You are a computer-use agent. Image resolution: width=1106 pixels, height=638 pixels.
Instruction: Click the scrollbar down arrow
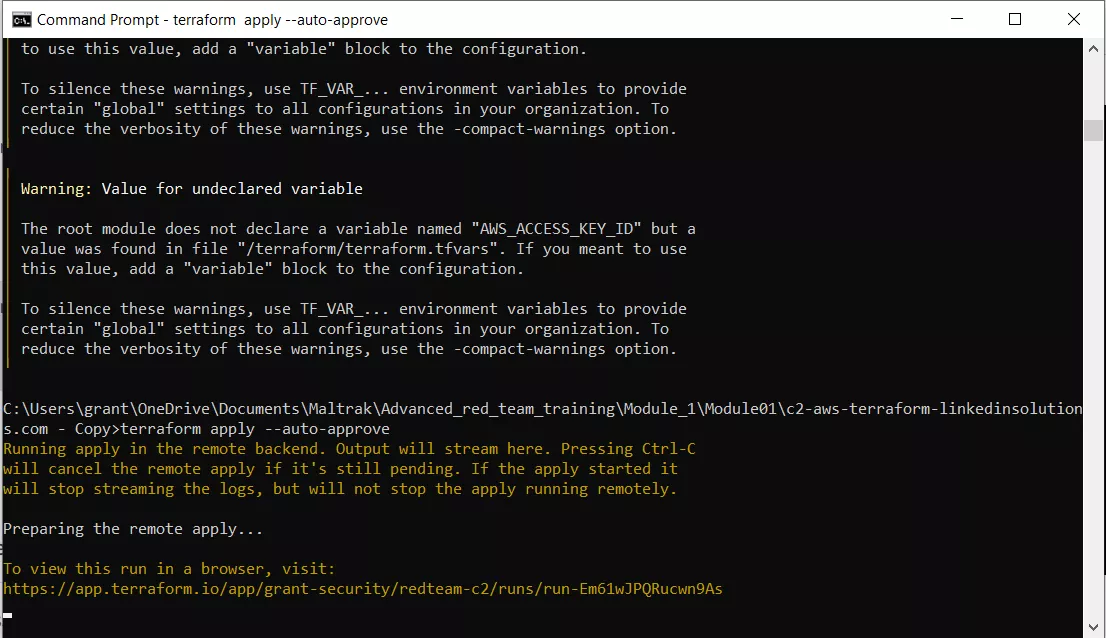coord(1092,628)
